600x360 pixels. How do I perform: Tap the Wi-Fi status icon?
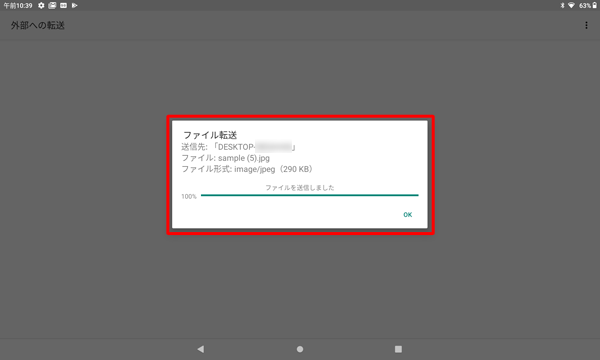click(571, 5)
